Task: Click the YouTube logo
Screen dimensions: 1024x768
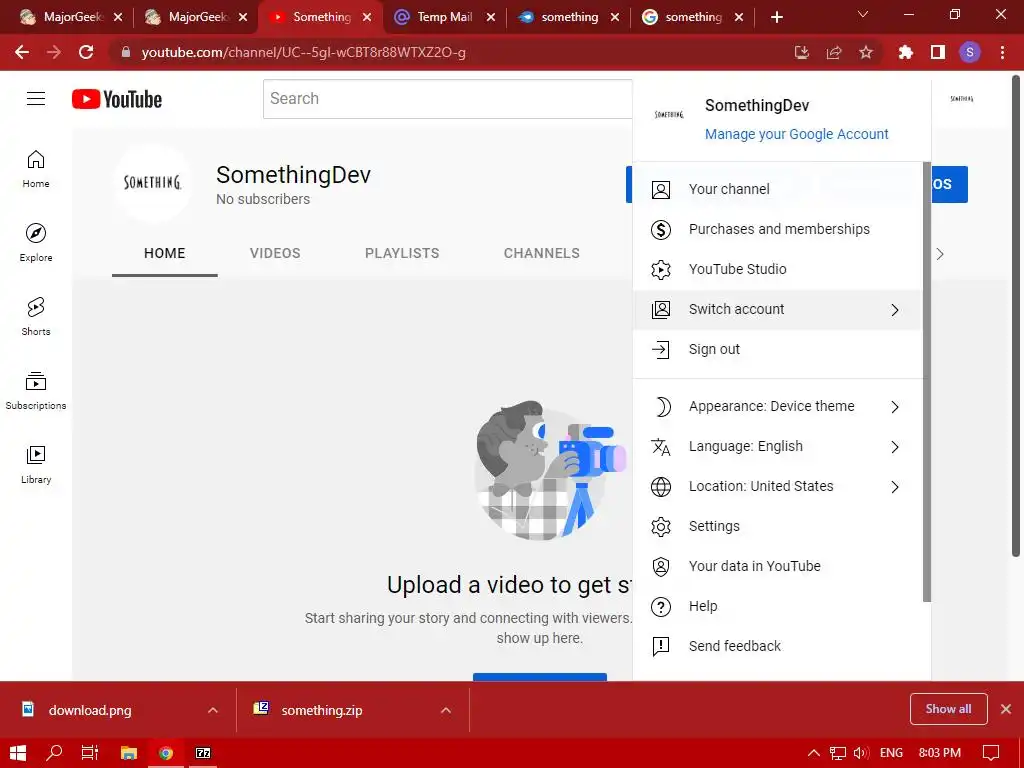Action: [x=117, y=99]
